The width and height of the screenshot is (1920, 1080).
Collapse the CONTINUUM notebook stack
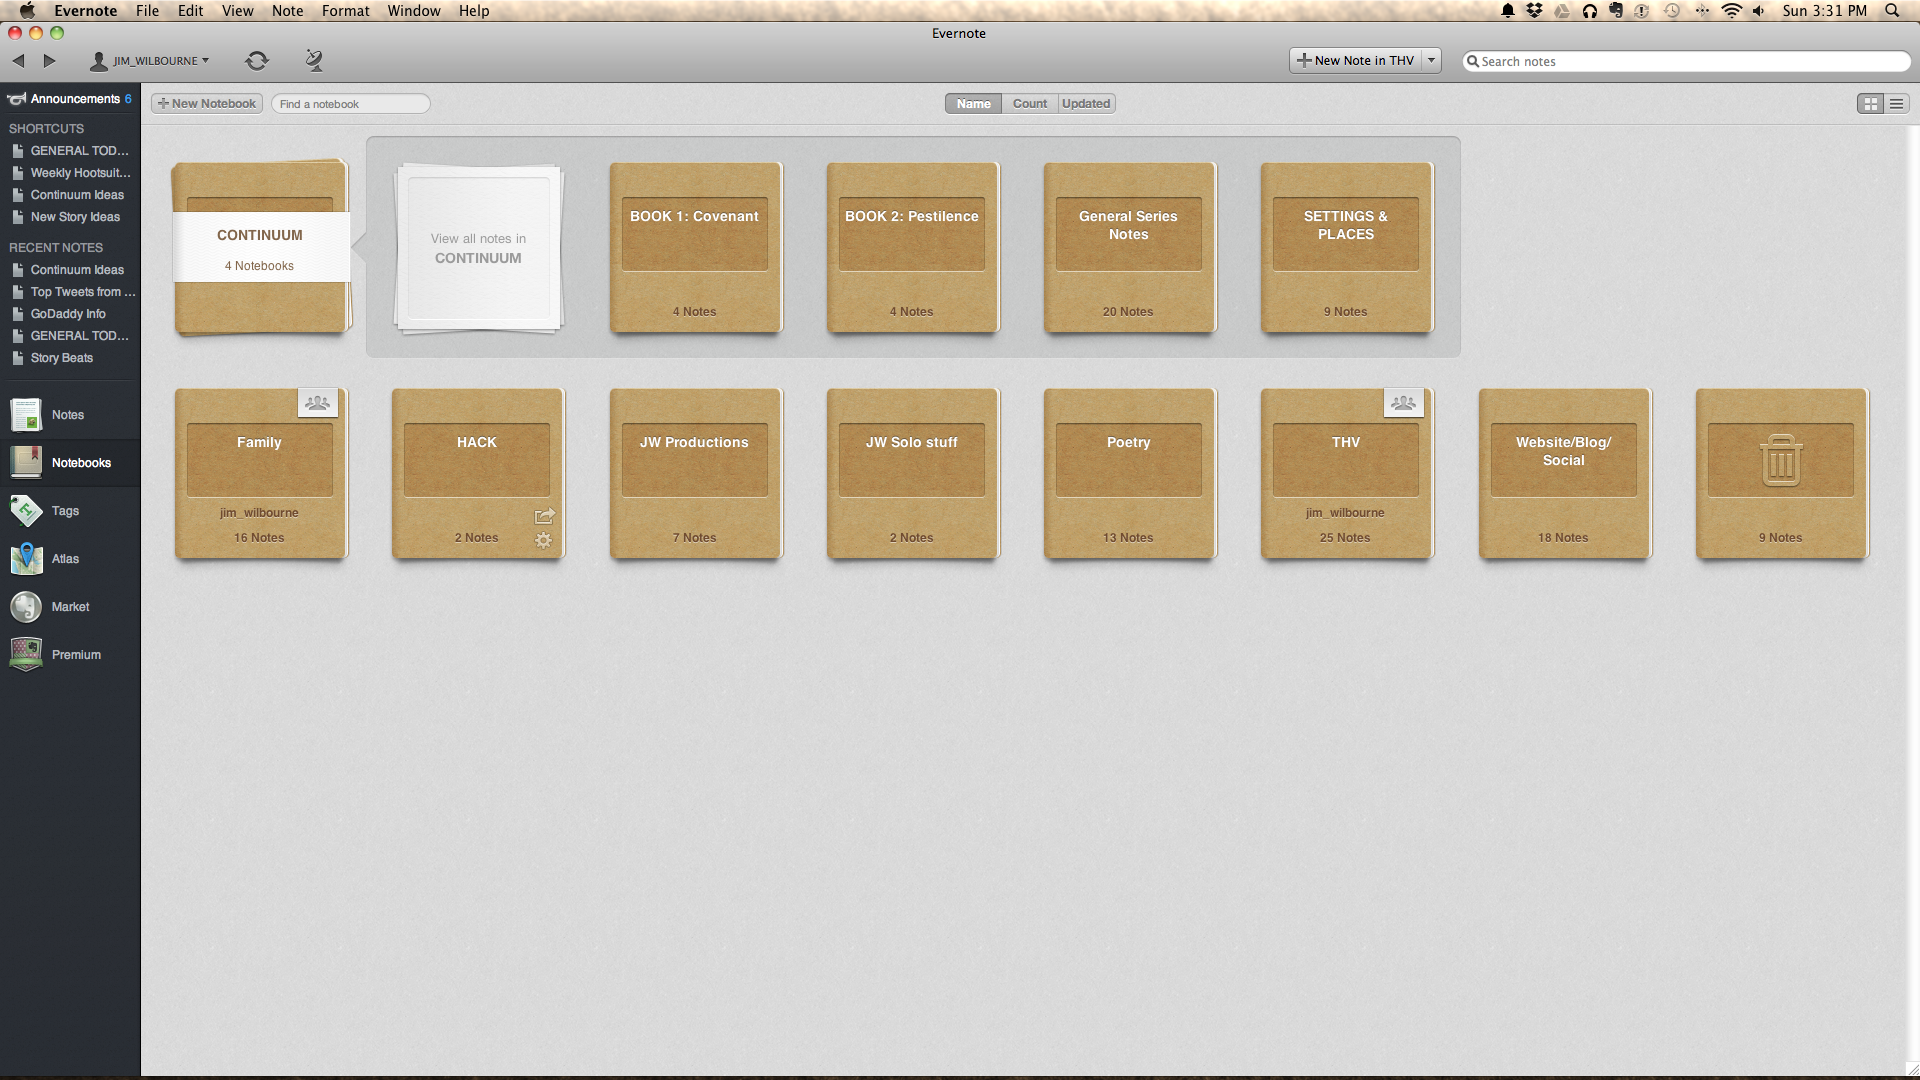260,247
